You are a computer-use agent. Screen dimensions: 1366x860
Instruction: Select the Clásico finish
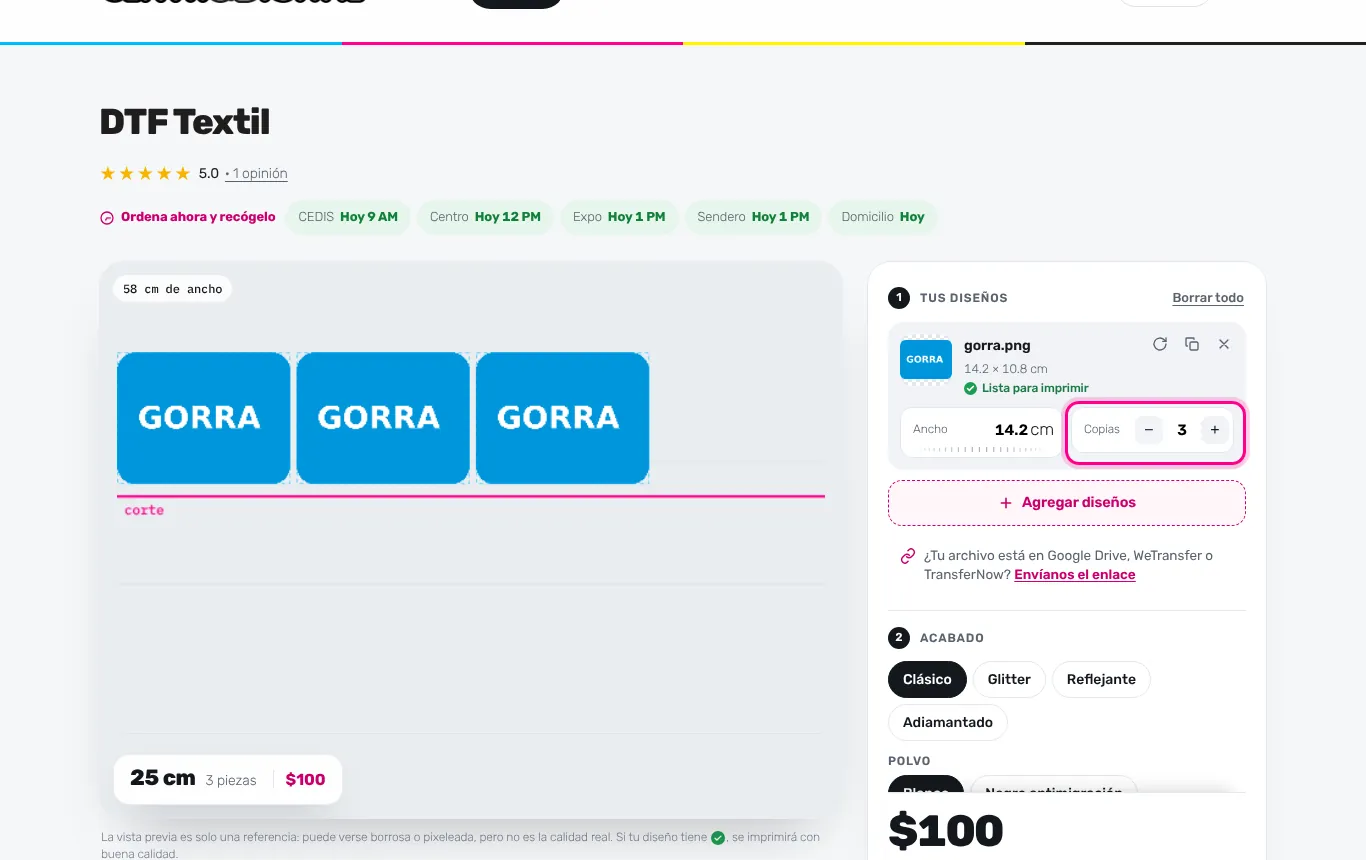click(927, 679)
